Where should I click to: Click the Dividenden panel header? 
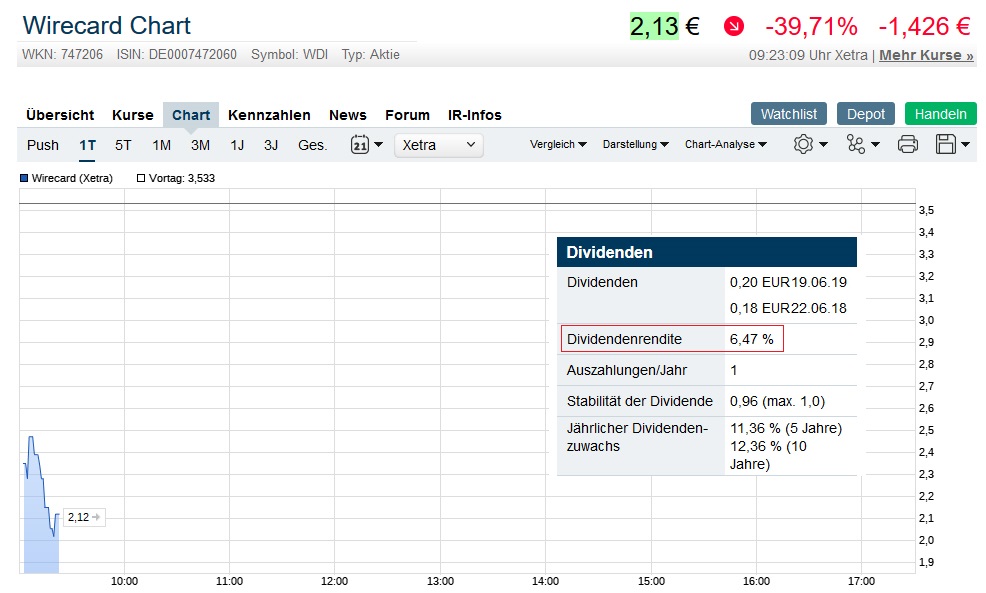[x=707, y=252]
